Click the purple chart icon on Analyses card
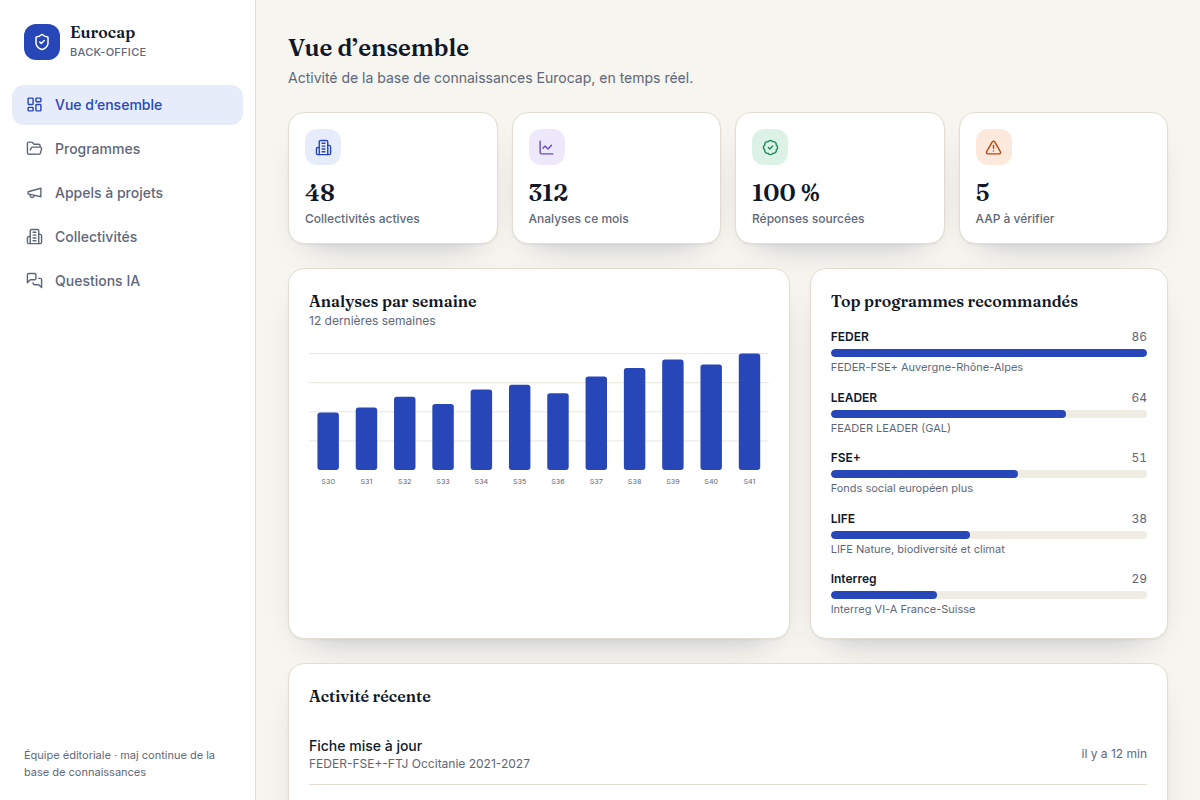Screen dimensions: 1200x800 coord(547,147)
